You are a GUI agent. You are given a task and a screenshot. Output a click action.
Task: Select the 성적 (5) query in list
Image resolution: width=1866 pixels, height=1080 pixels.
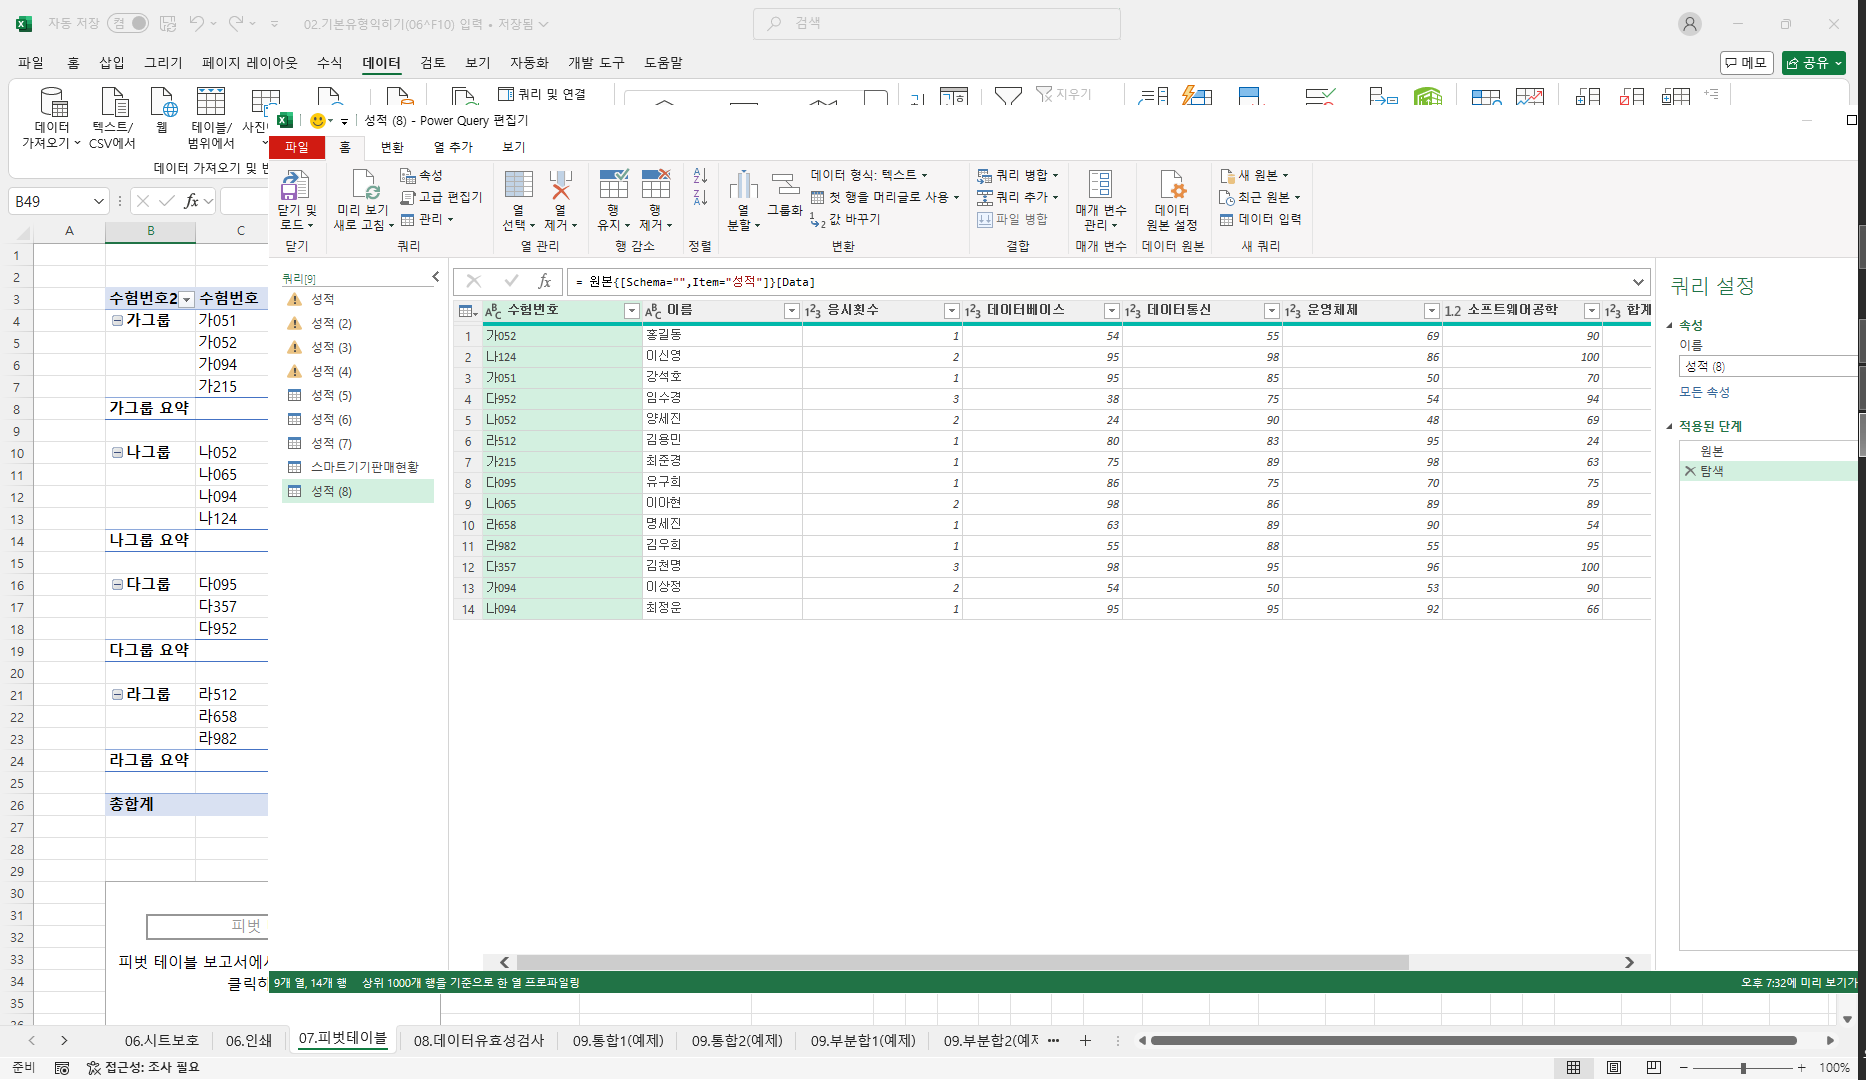click(x=358, y=396)
